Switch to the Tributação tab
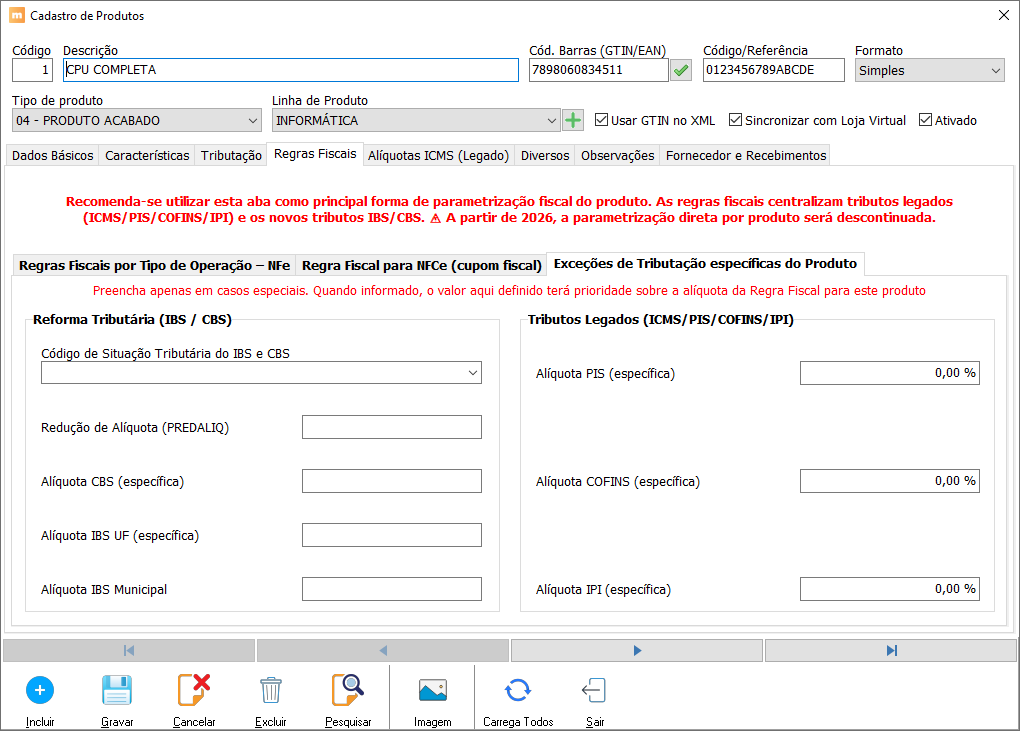Viewport: 1020px width, 731px height. [231, 155]
